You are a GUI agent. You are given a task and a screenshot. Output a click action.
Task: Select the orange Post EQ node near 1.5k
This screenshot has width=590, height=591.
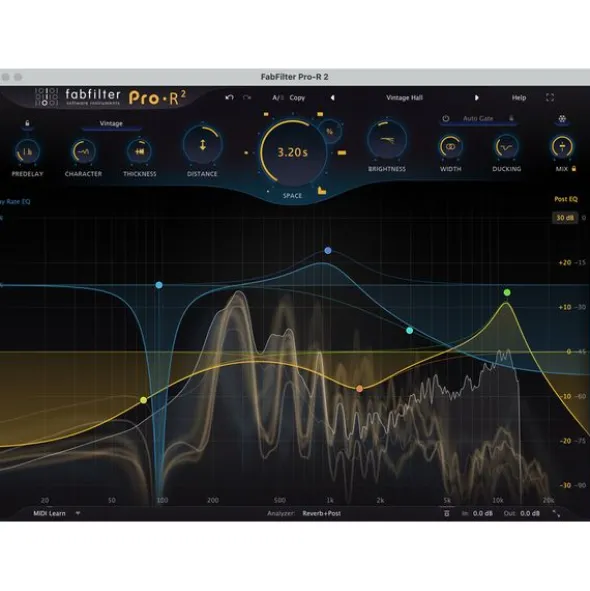point(359,388)
